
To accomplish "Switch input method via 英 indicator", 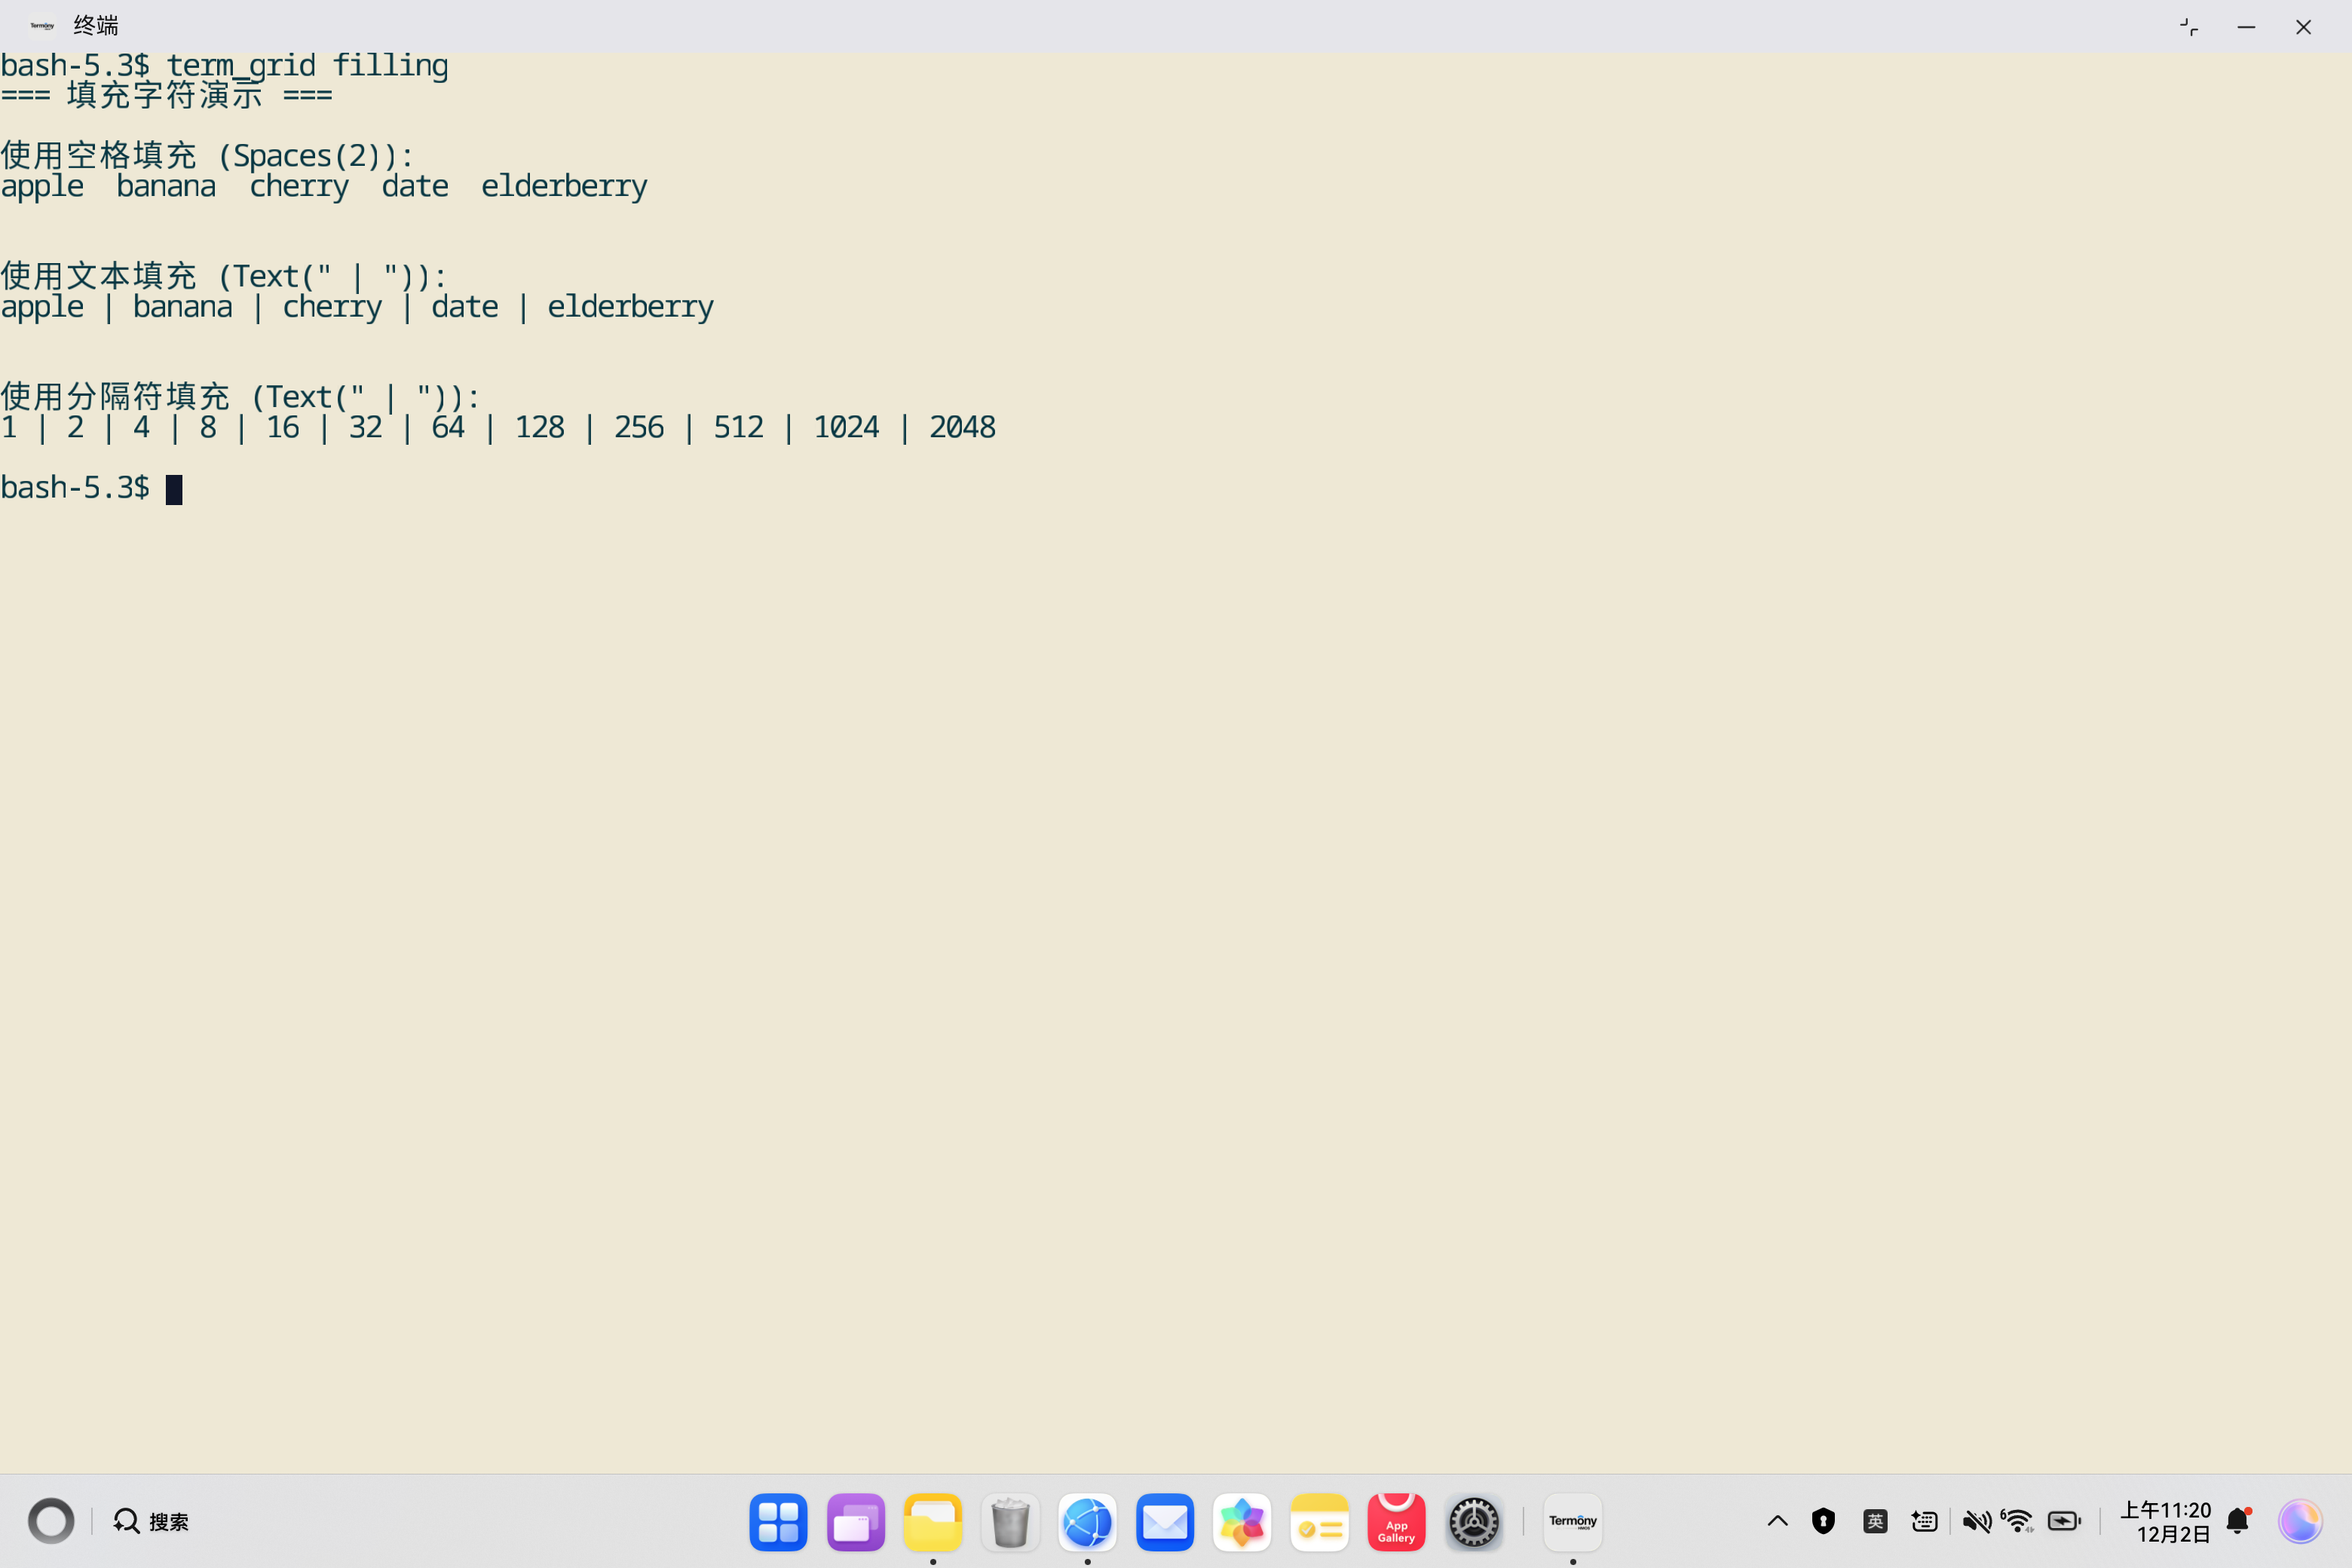I will (1875, 1522).
